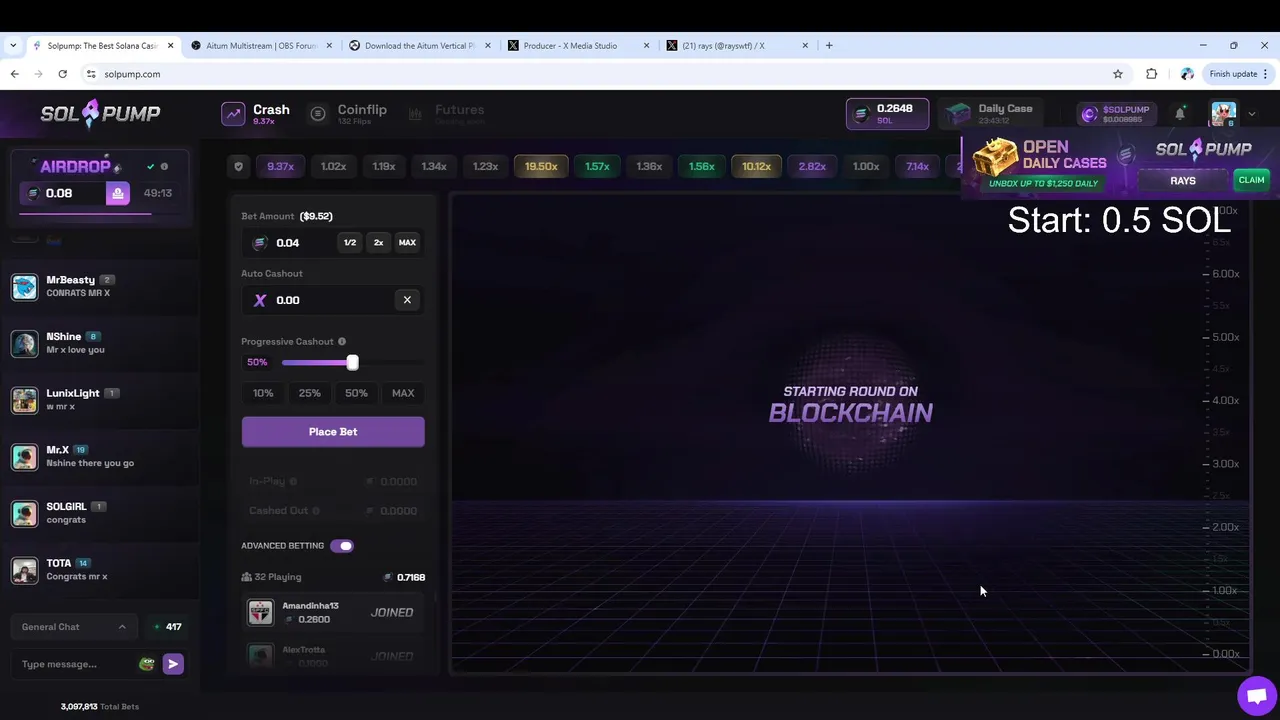Click the user profile avatar
The image size is (1280, 720).
tap(1223, 114)
